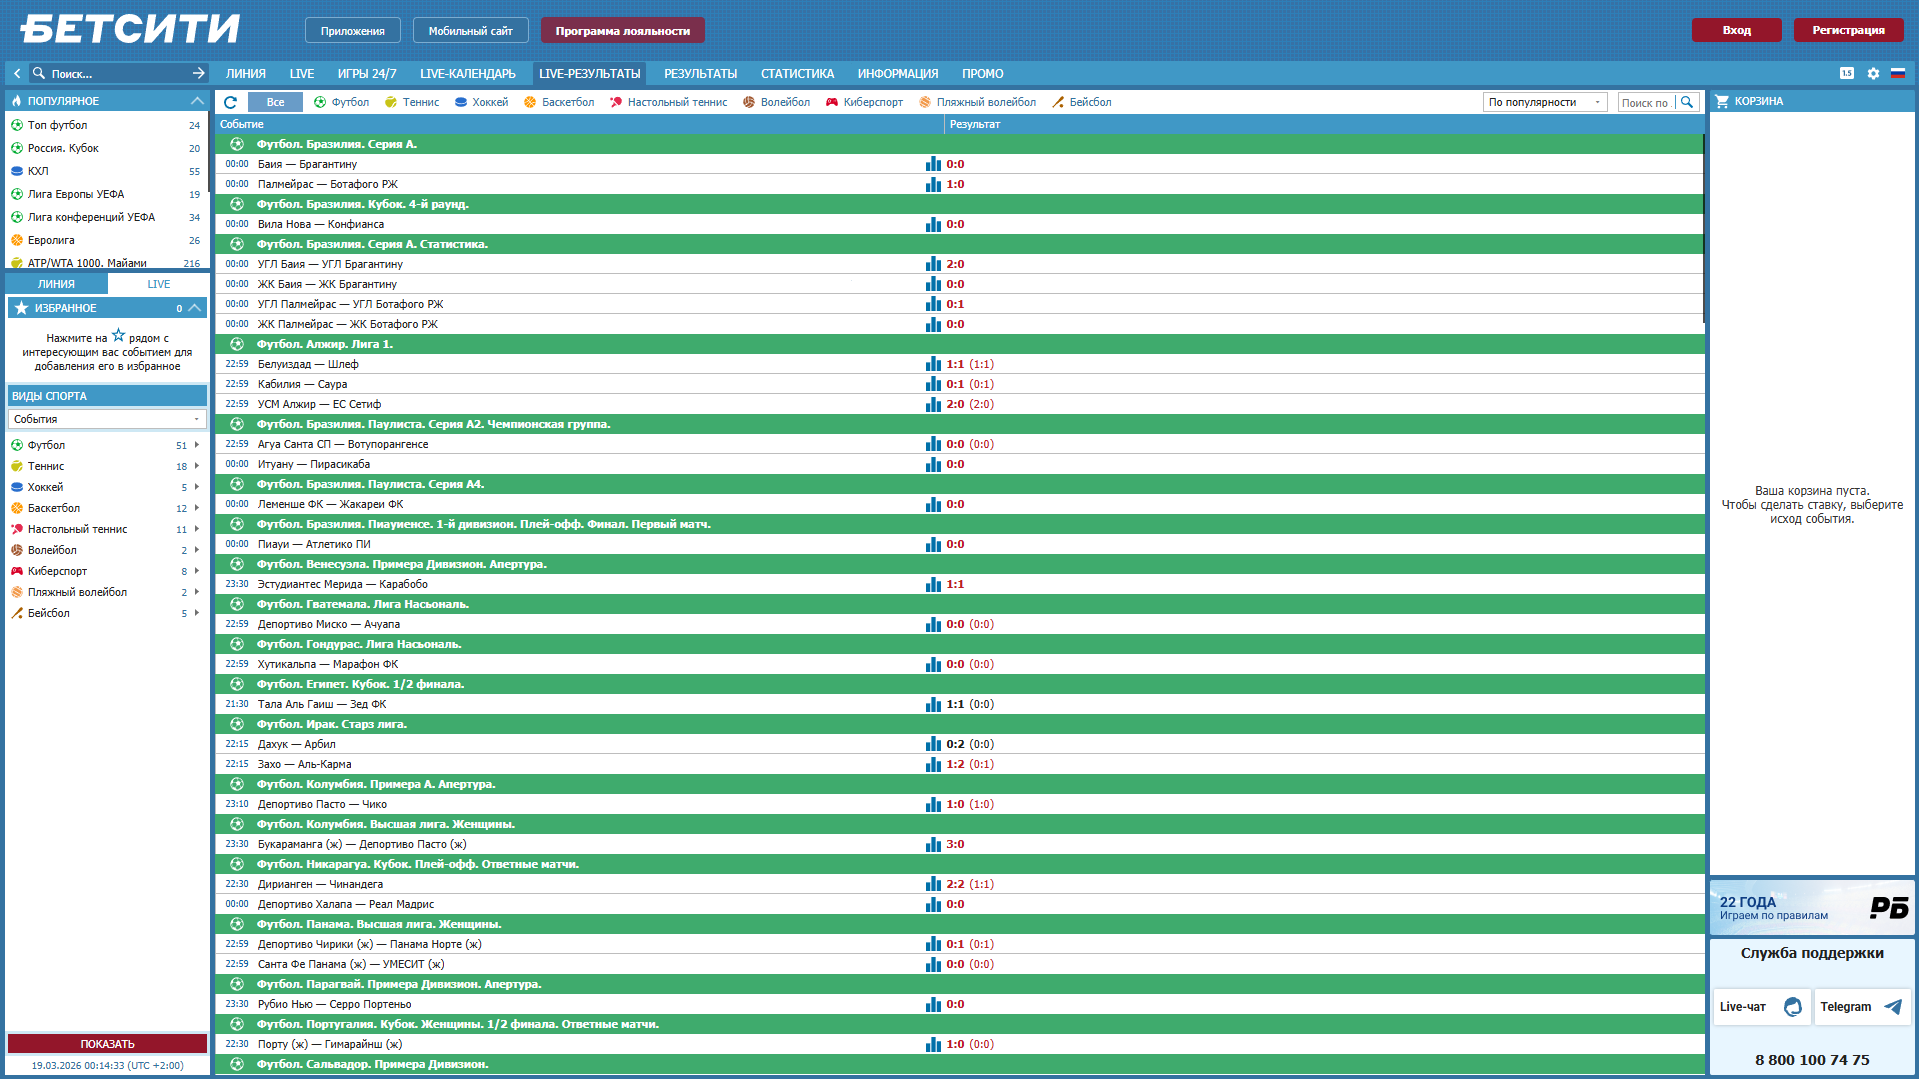Switch sidebar to LIVE mode
The width and height of the screenshot is (1919, 1079).
click(x=159, y=284)
